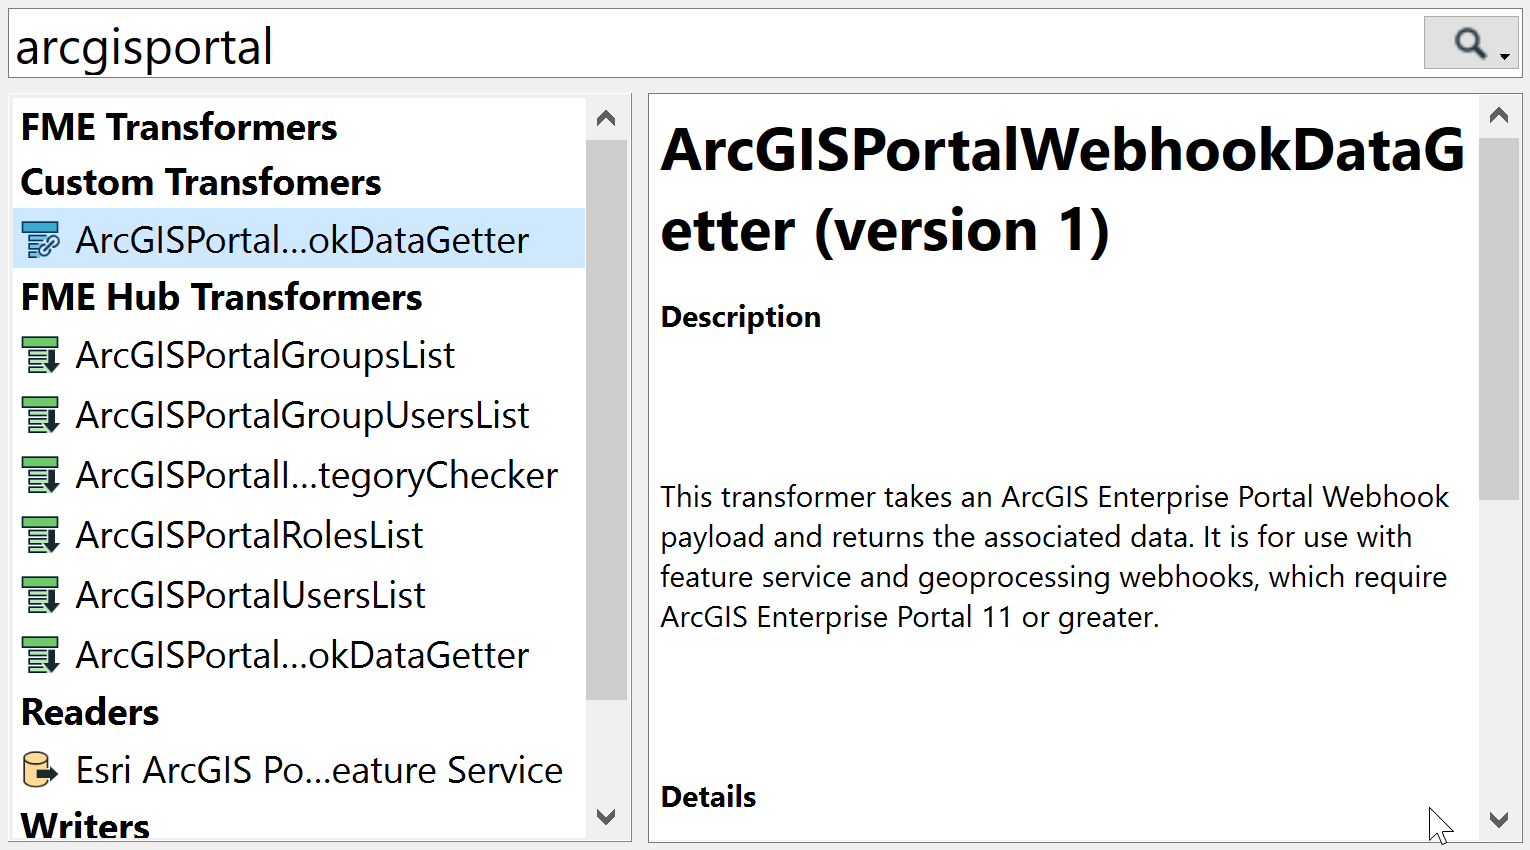Click the Readers section heading
Screen dimensions: 1530x850
(89, 712)
